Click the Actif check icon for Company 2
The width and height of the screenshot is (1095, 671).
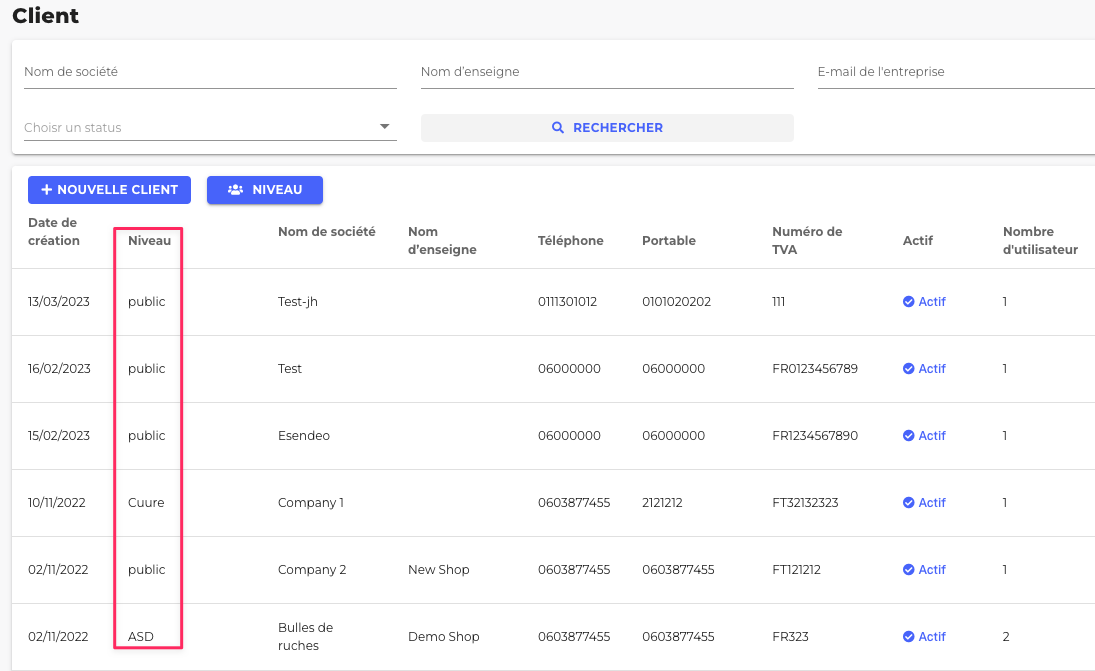909,570
